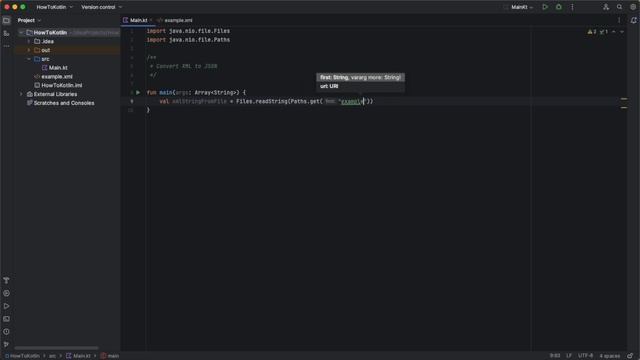Image resolution: width=640 pixels, height=360 pixels.
Task: Go to previous highlighted error arrow
Action: click(x=613, y=31)
